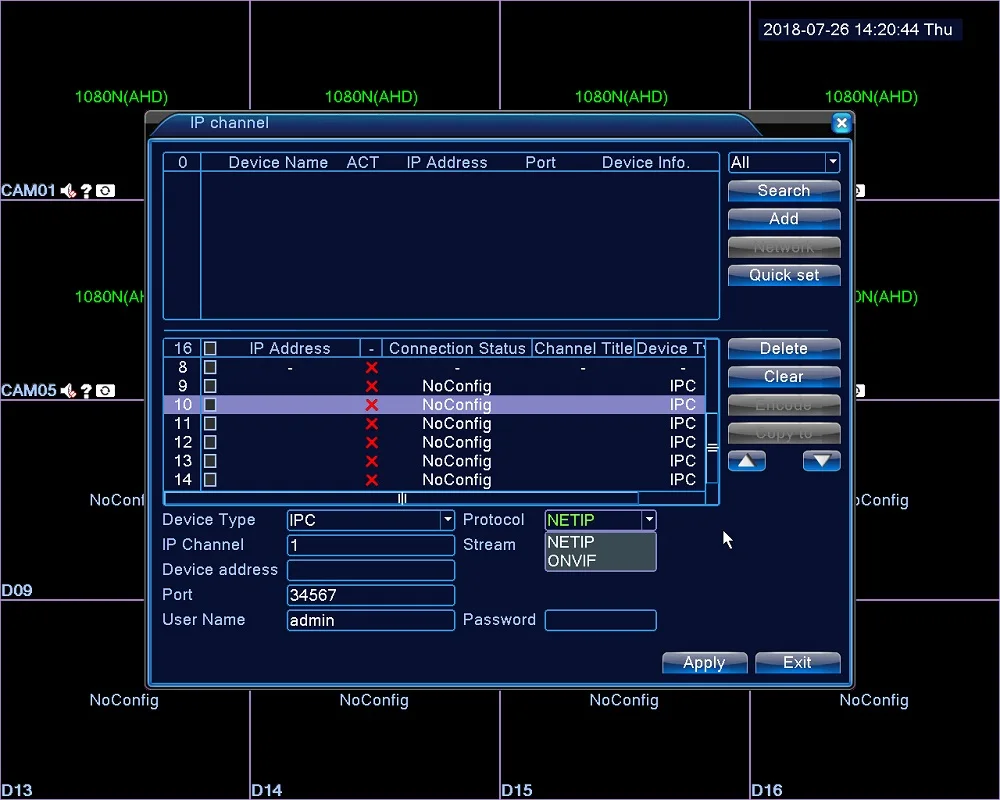The image size is (1000, 800).
Task: Click the CAM01 muted audio icon
Action: click(68, 191)
